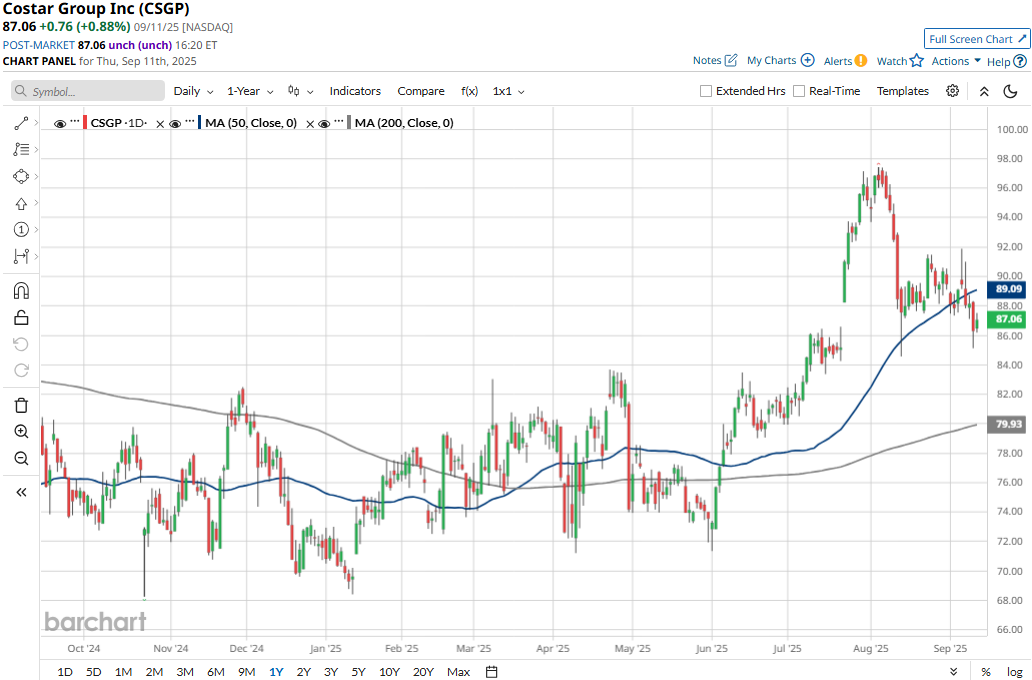The height and width of the screenshot is (680, 1032).
Task: Enable the Extended Hrs checkbox
Action: [706, 91]
